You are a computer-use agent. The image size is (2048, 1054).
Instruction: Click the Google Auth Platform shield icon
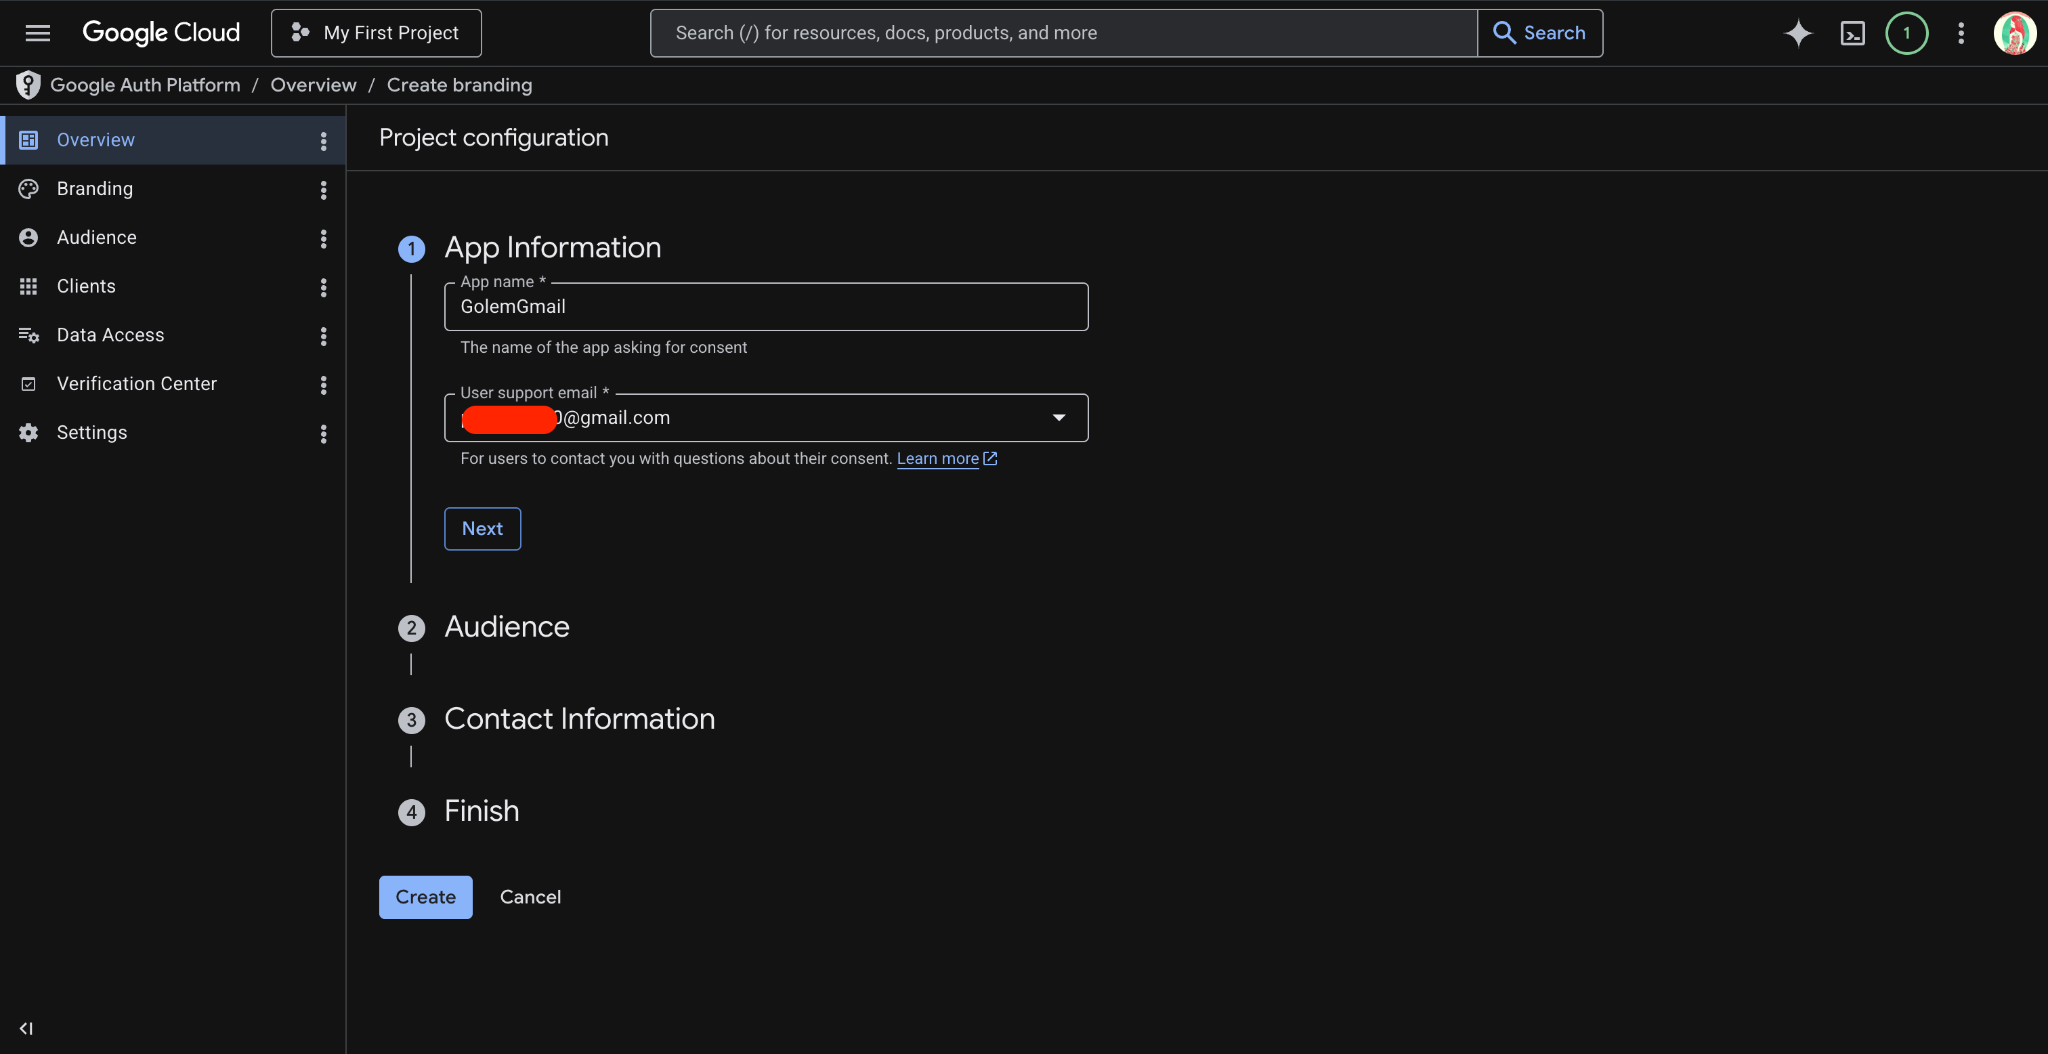(x=28, y=85)
